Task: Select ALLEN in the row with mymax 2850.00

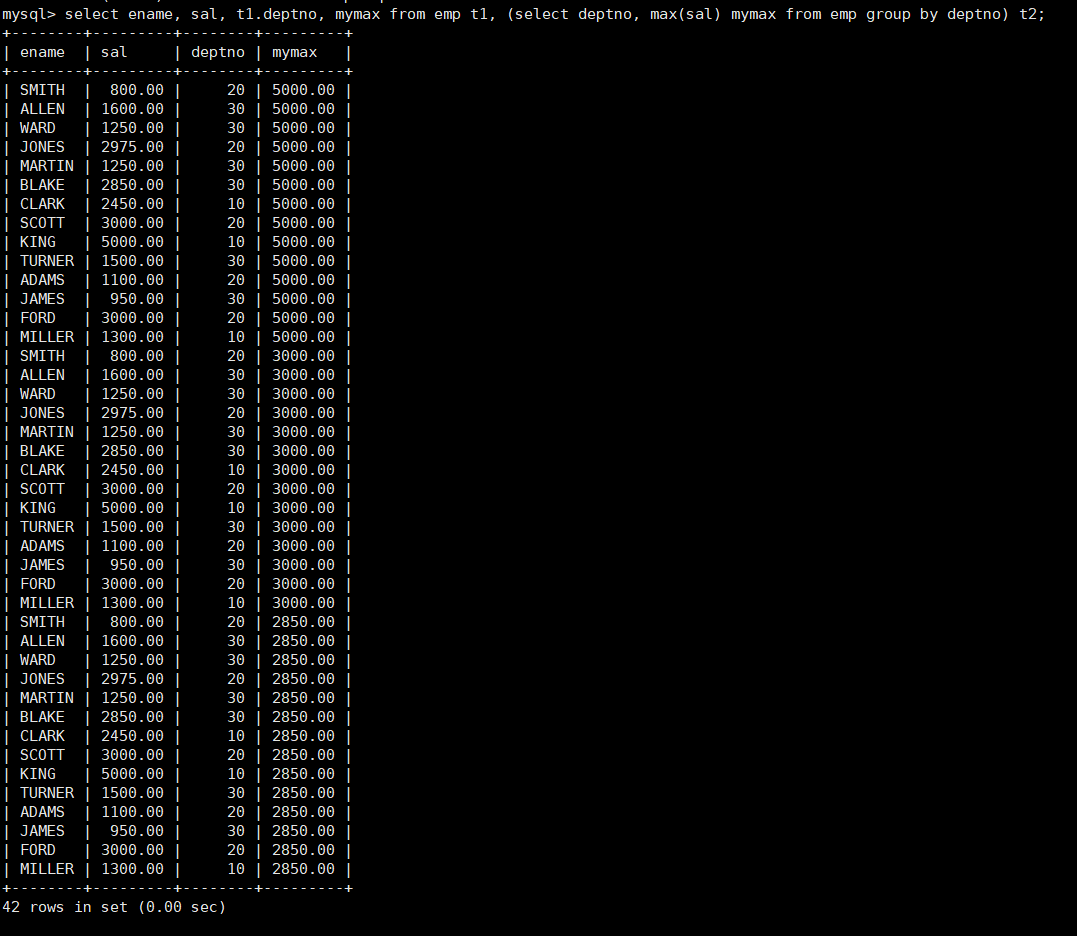Action: (42, 641)
